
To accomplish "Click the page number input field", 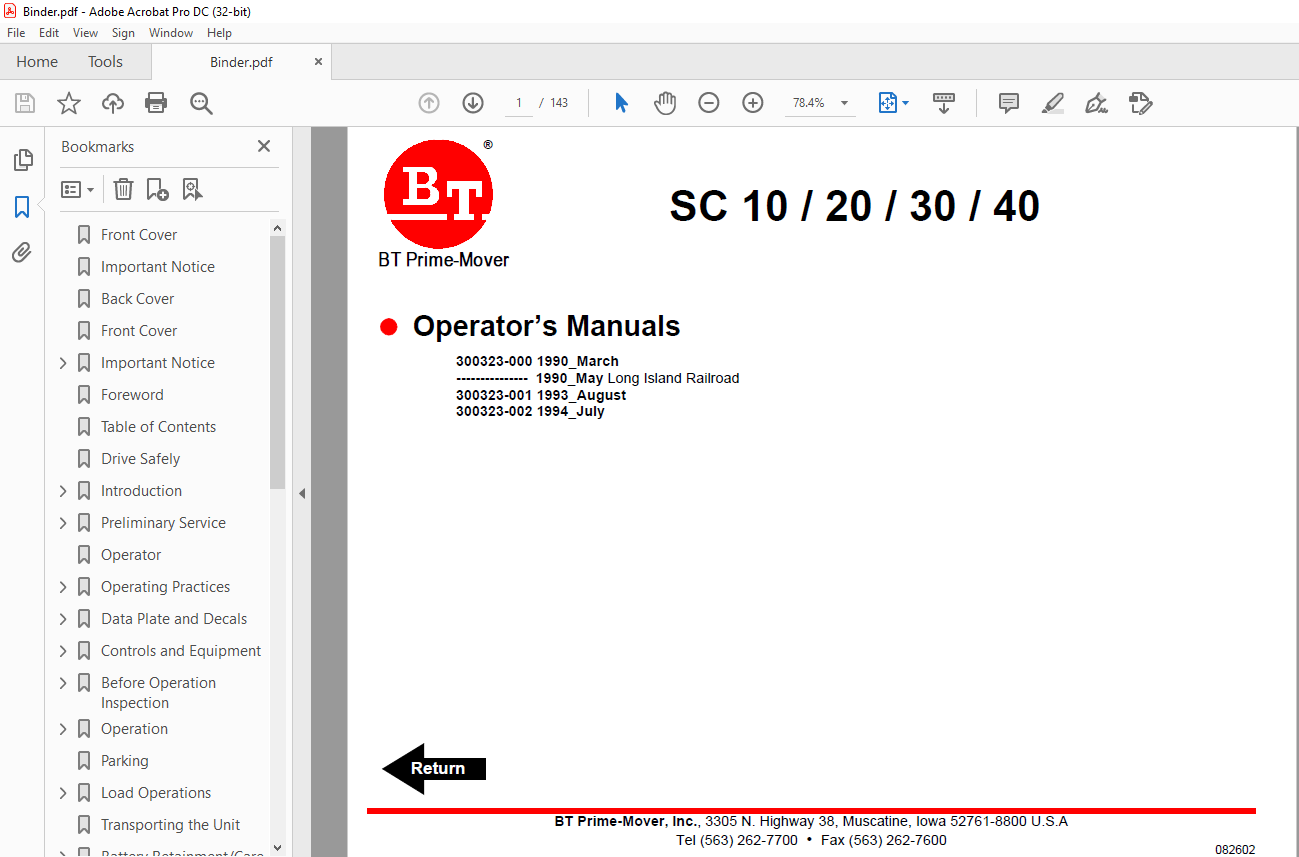I will [x=519, y=103].
